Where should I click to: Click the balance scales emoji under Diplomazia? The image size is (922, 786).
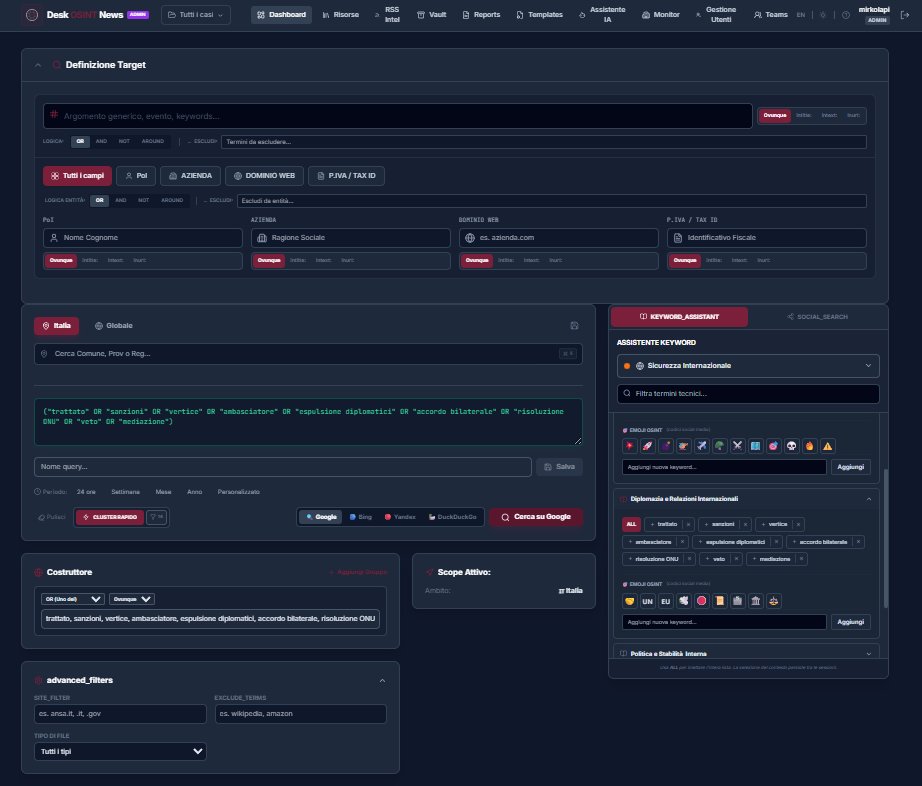pos(774,601)
